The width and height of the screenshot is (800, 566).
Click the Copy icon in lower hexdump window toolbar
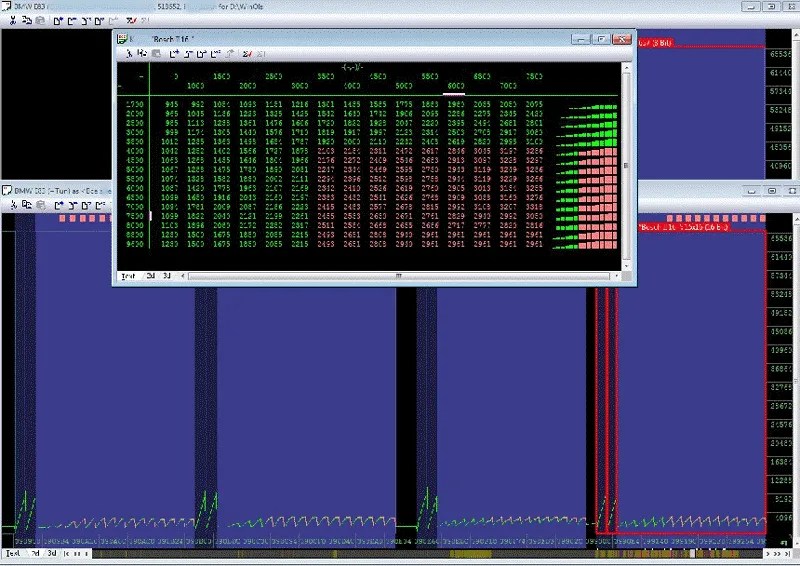point(27,205)
